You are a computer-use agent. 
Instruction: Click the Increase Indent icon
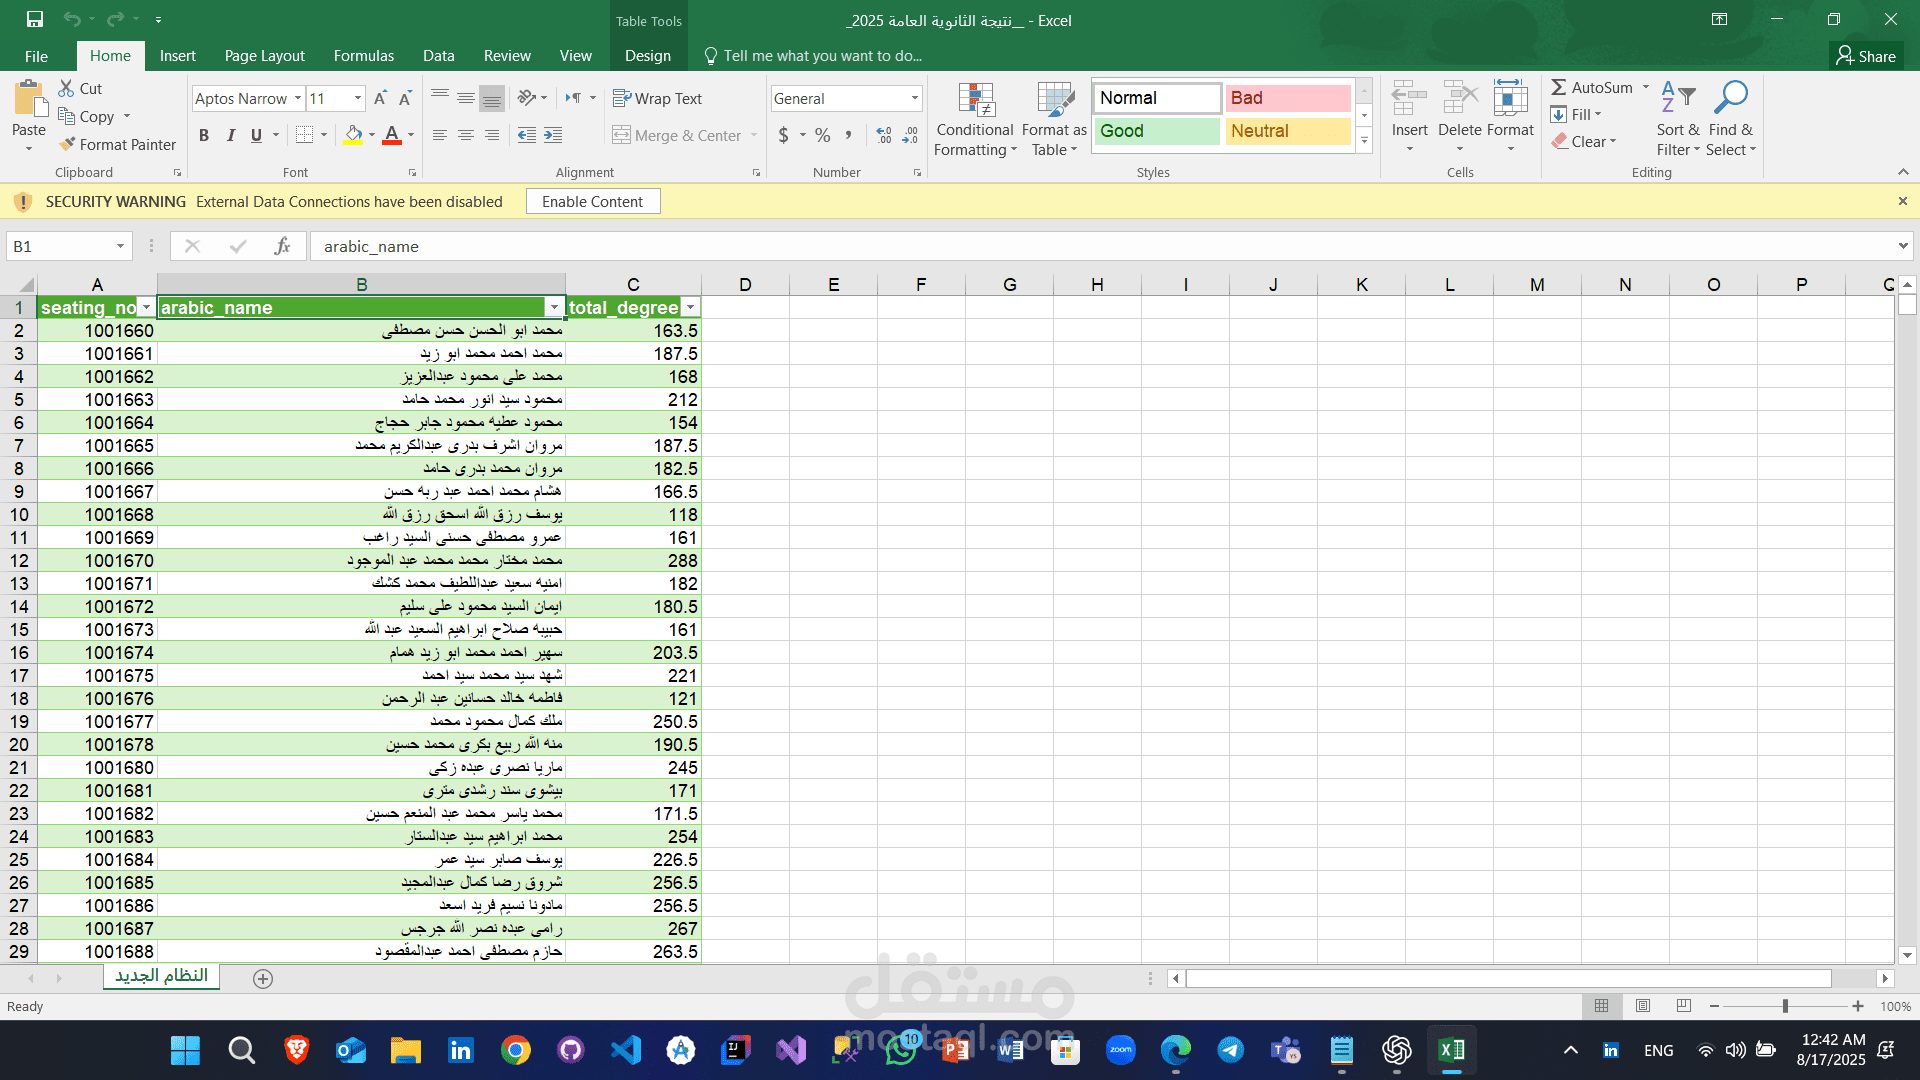click(553, 135)
